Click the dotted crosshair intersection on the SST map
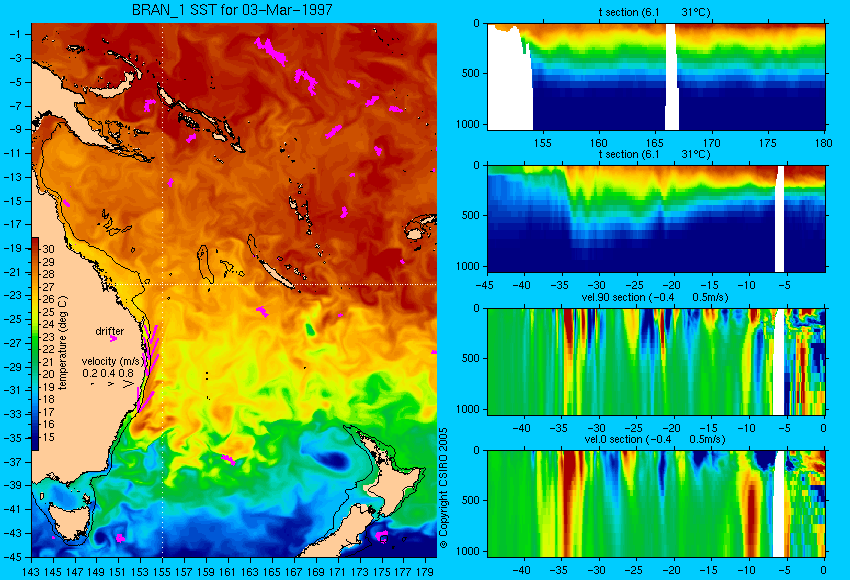Viewport: 850px width, 580px height. coord(163,284)
